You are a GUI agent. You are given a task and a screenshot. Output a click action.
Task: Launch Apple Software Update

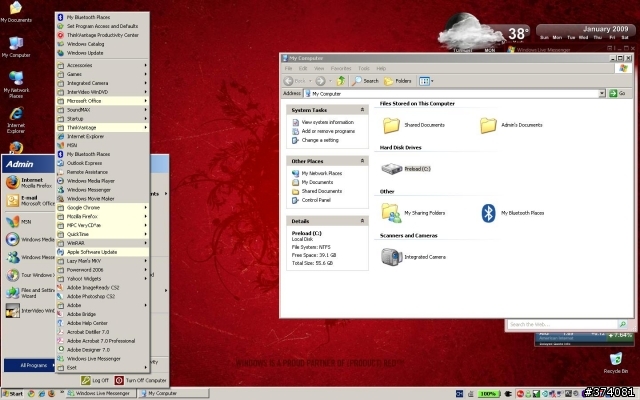(x=102, y=252)
